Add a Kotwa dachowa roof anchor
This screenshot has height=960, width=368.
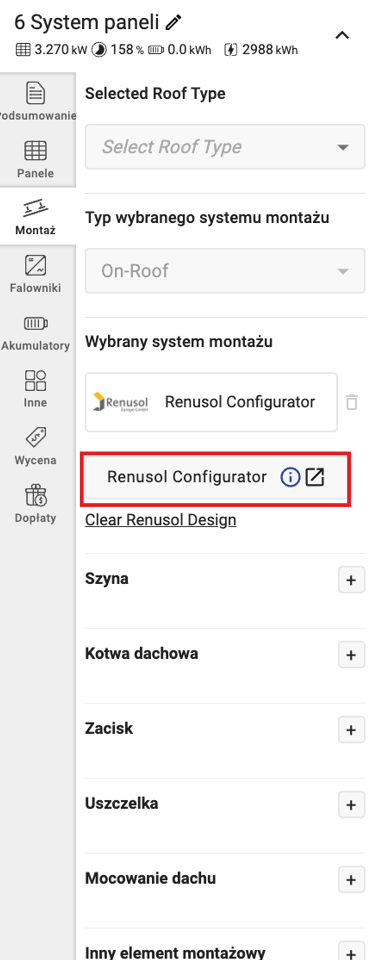pos(351,654)
